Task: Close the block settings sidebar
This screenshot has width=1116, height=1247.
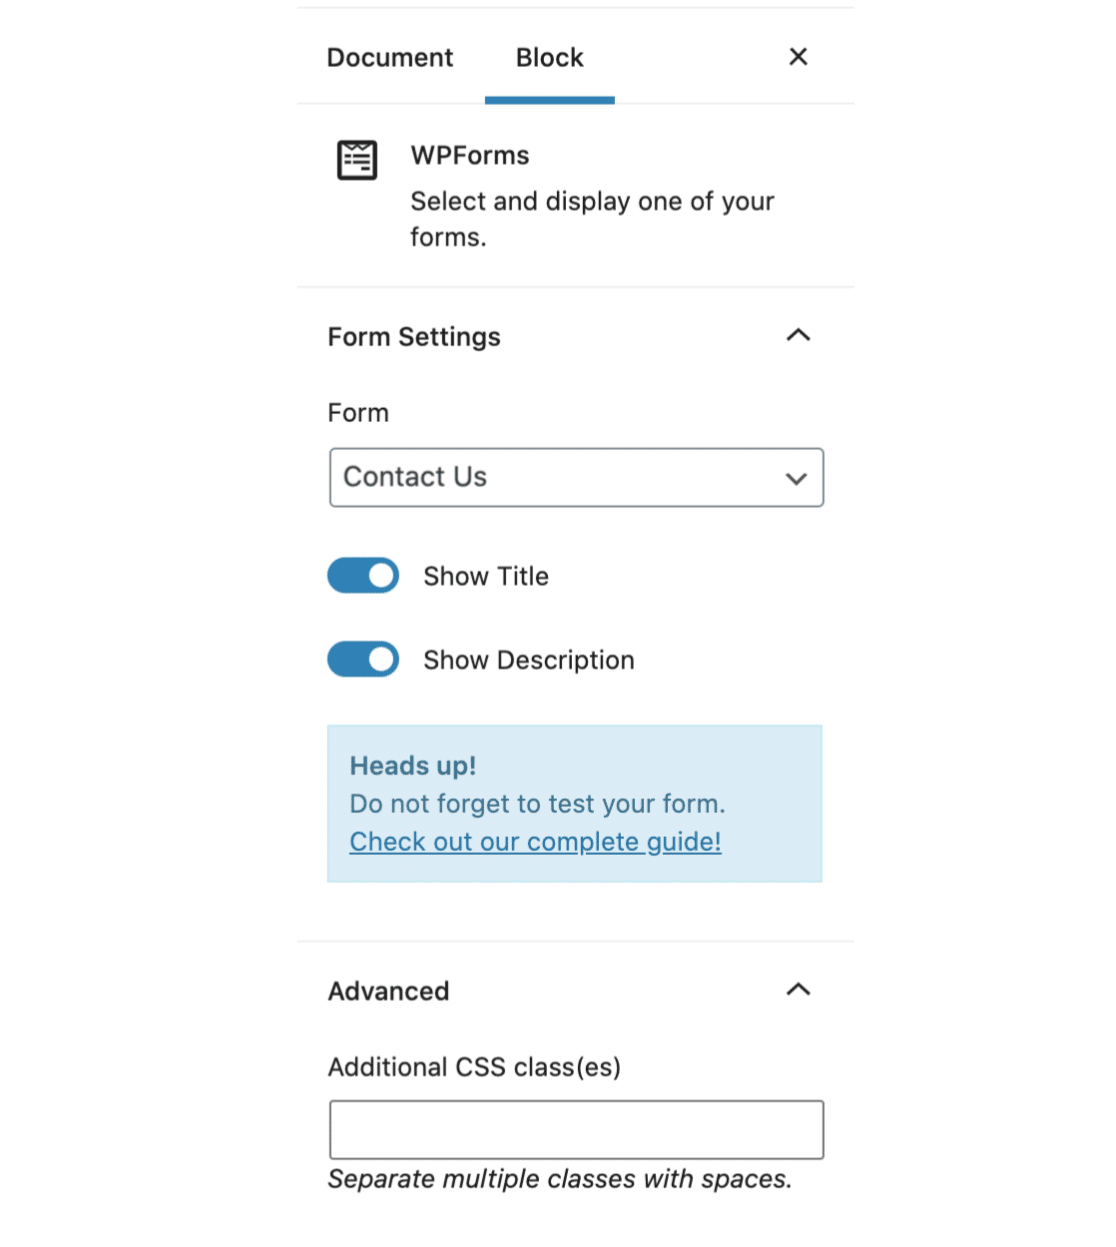Action: click(x=798, y=57)
